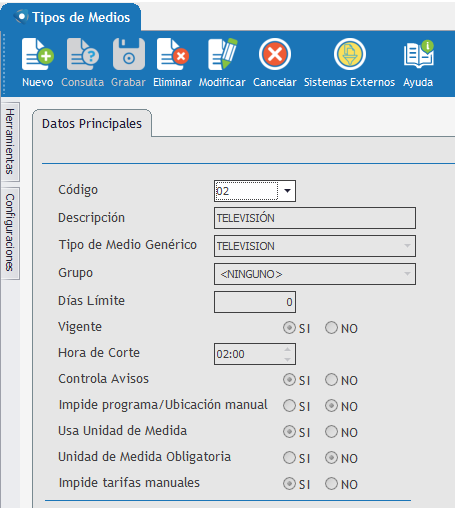Open Sistemas Externos yellow icon
Screen dimensions: 455x508
pyautogui.click(x=350, y=54)
